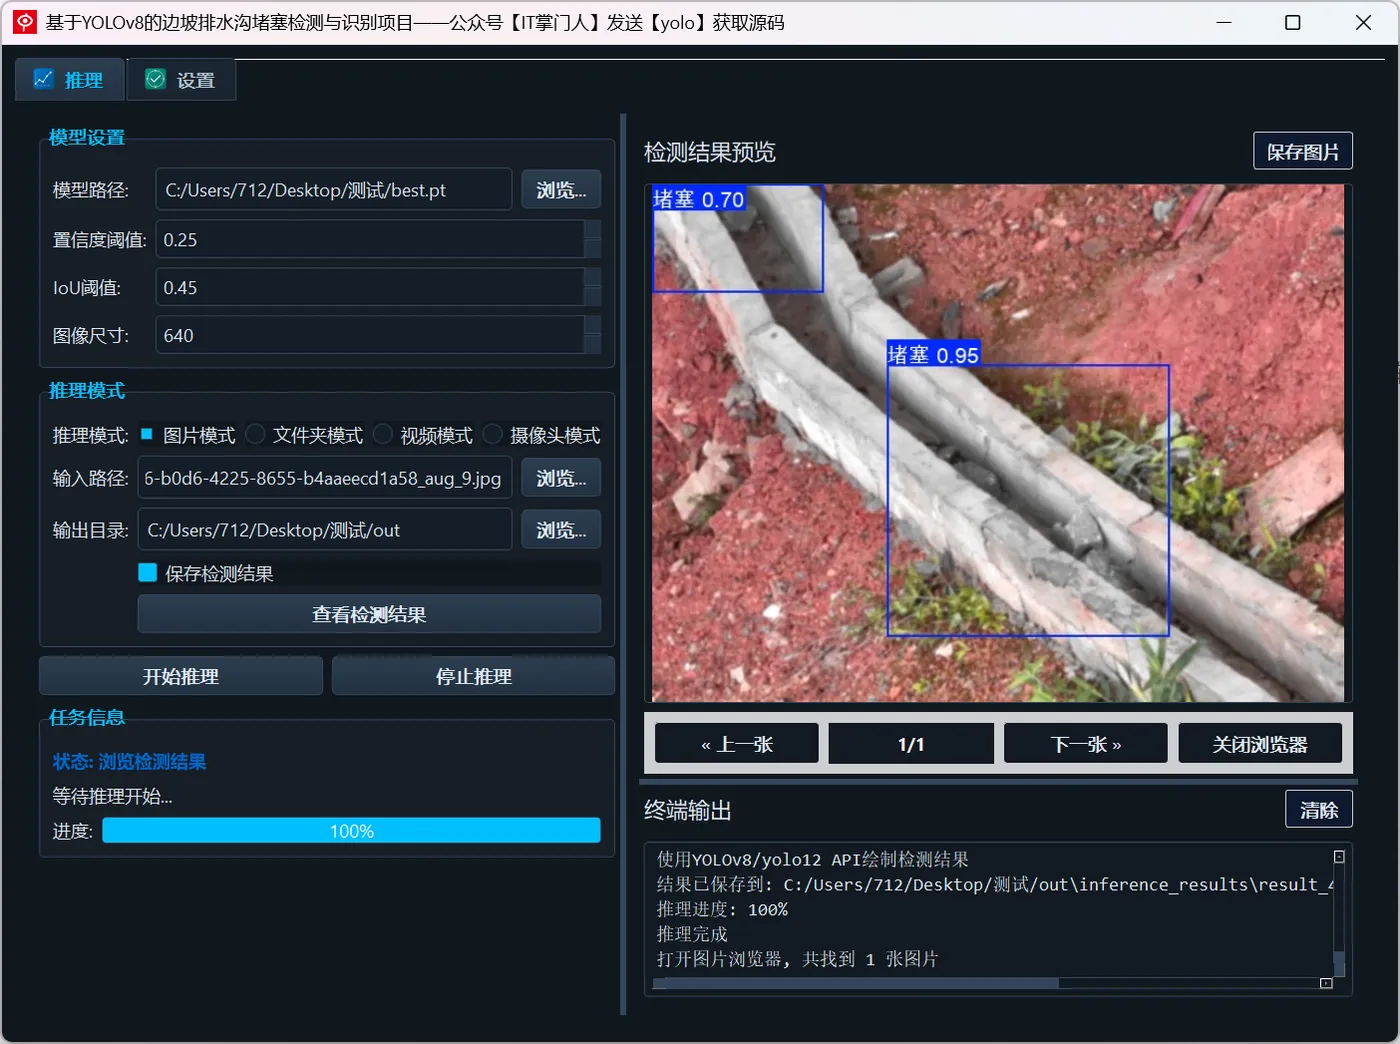Click the app logo icon in title bar
This screenshot has height=1044, width=1400.
coord(24,22)
